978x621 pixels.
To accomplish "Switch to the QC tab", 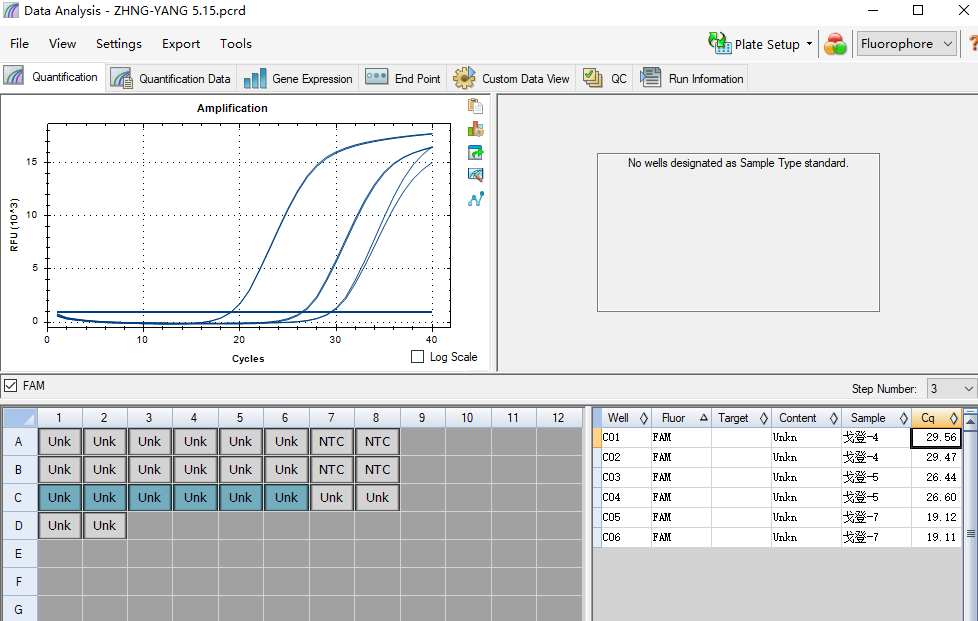I will pos(604,79).
